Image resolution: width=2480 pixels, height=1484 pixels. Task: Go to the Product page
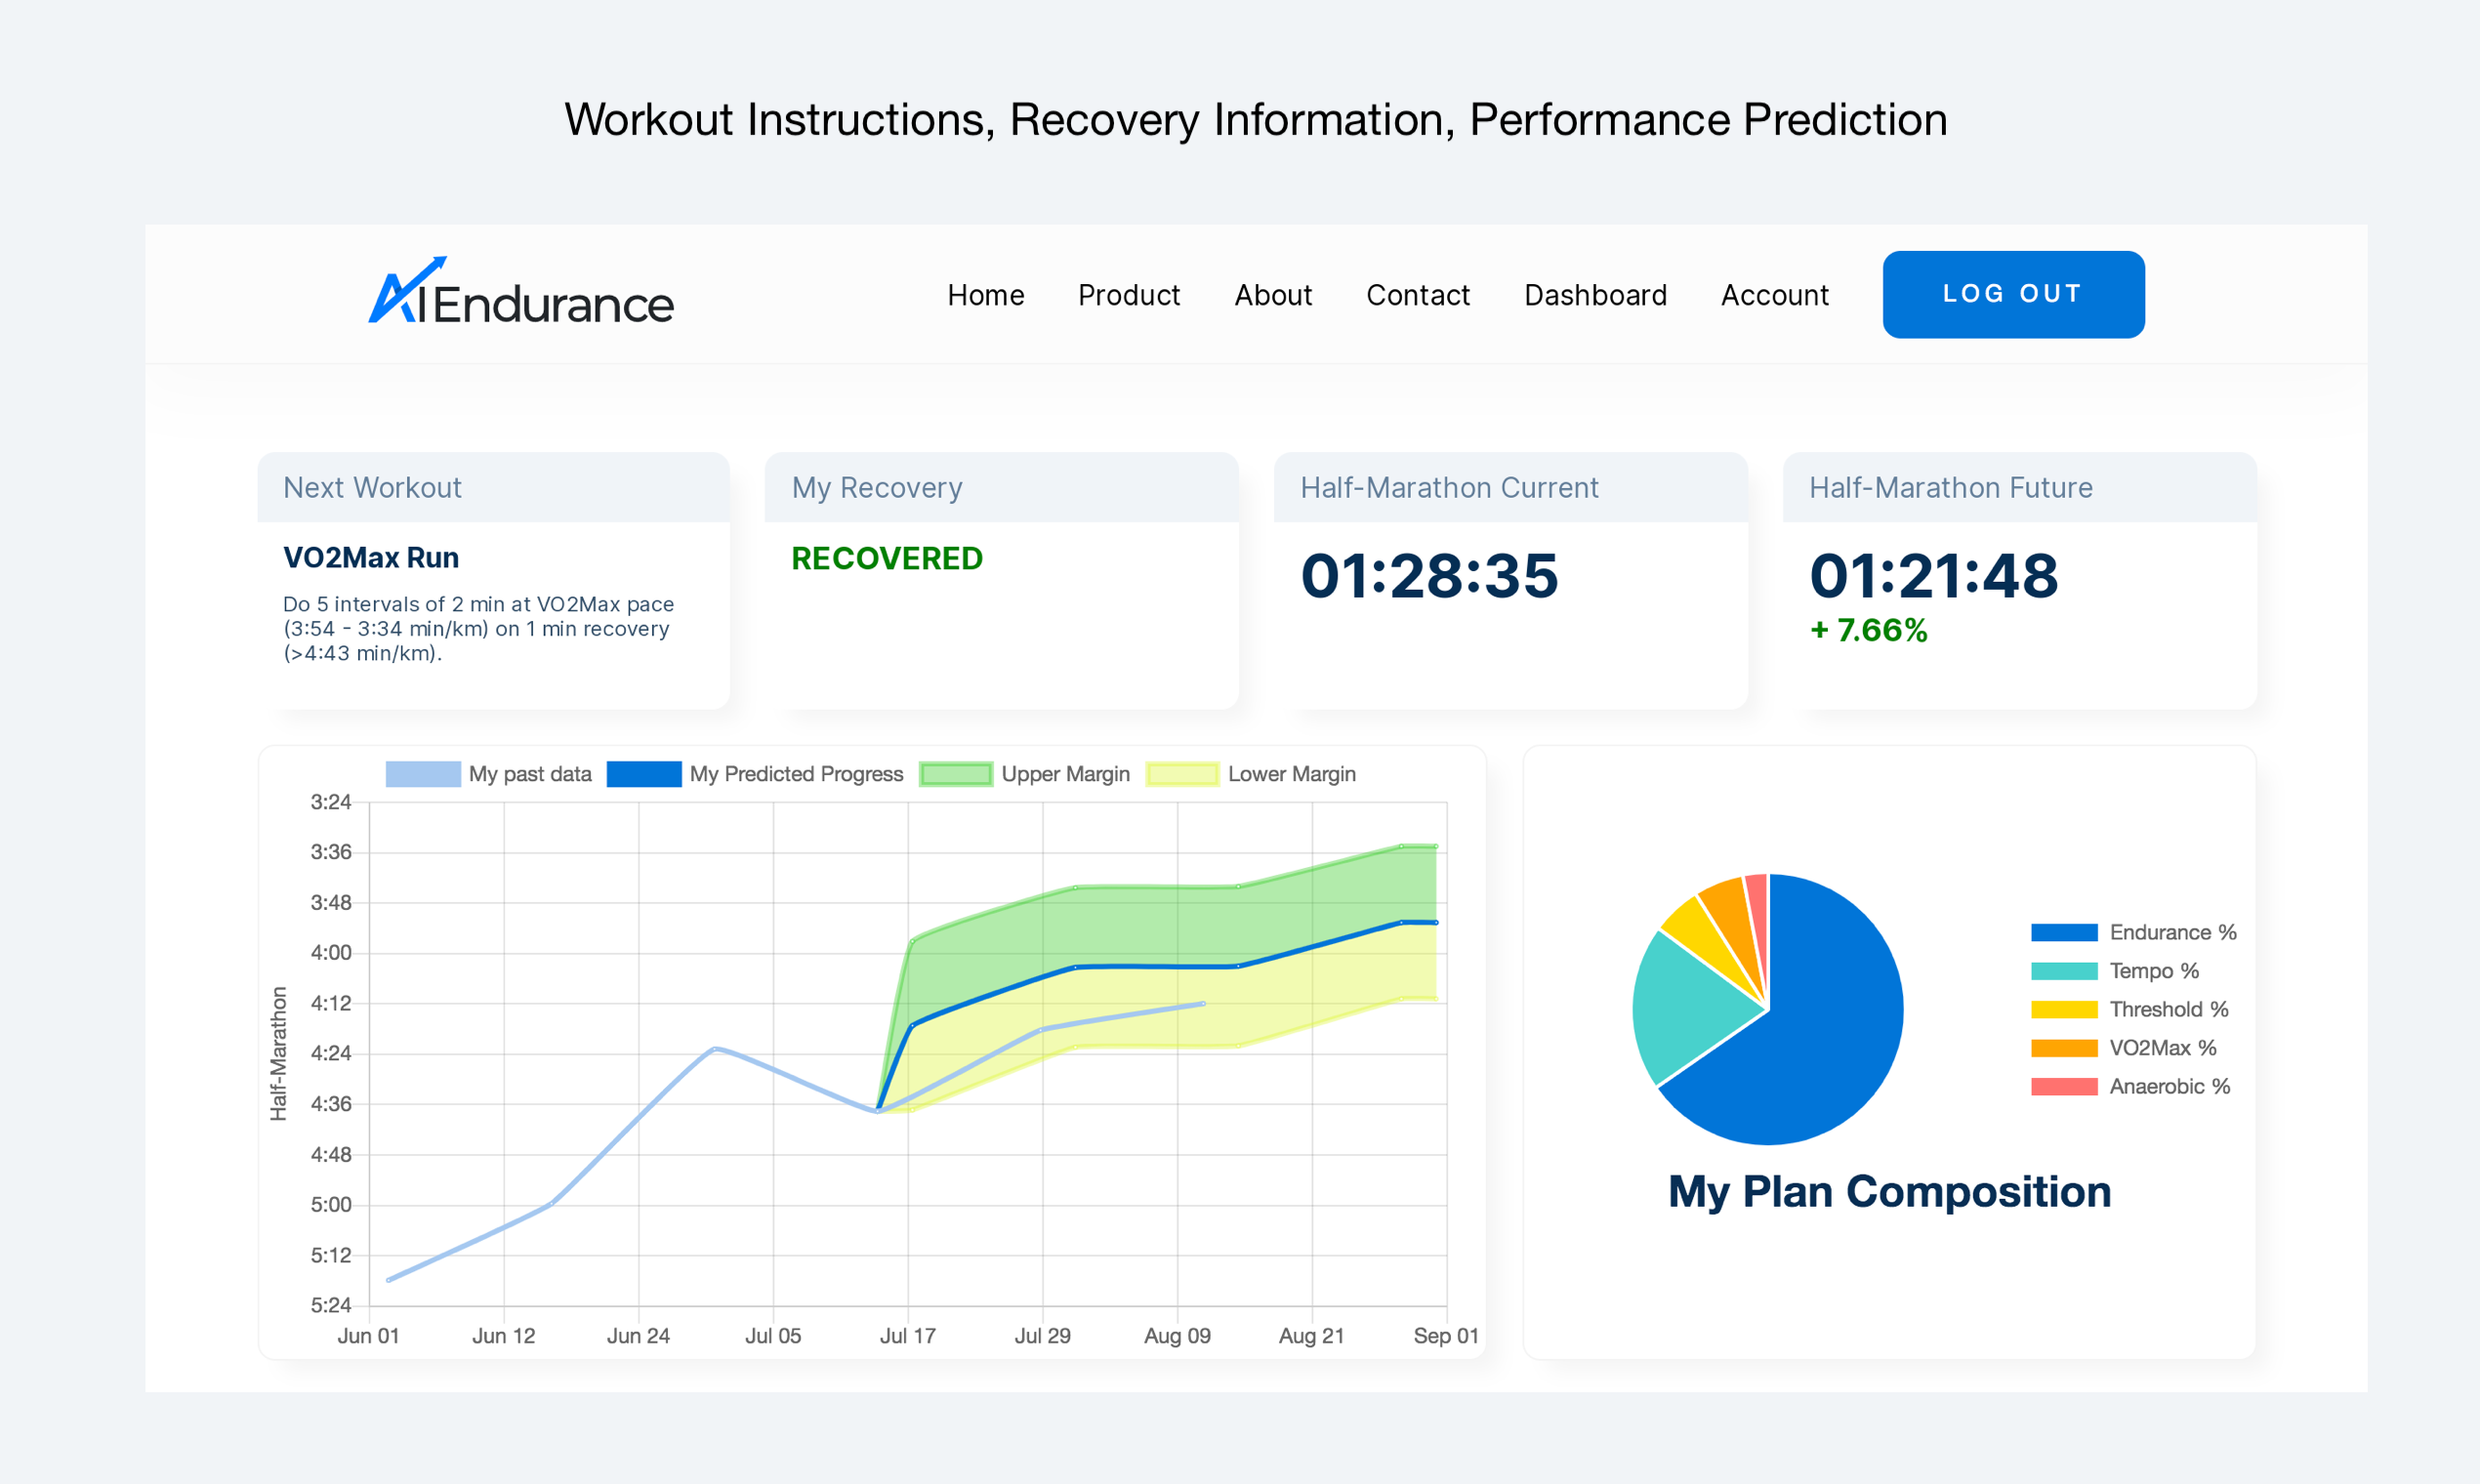1128,295
